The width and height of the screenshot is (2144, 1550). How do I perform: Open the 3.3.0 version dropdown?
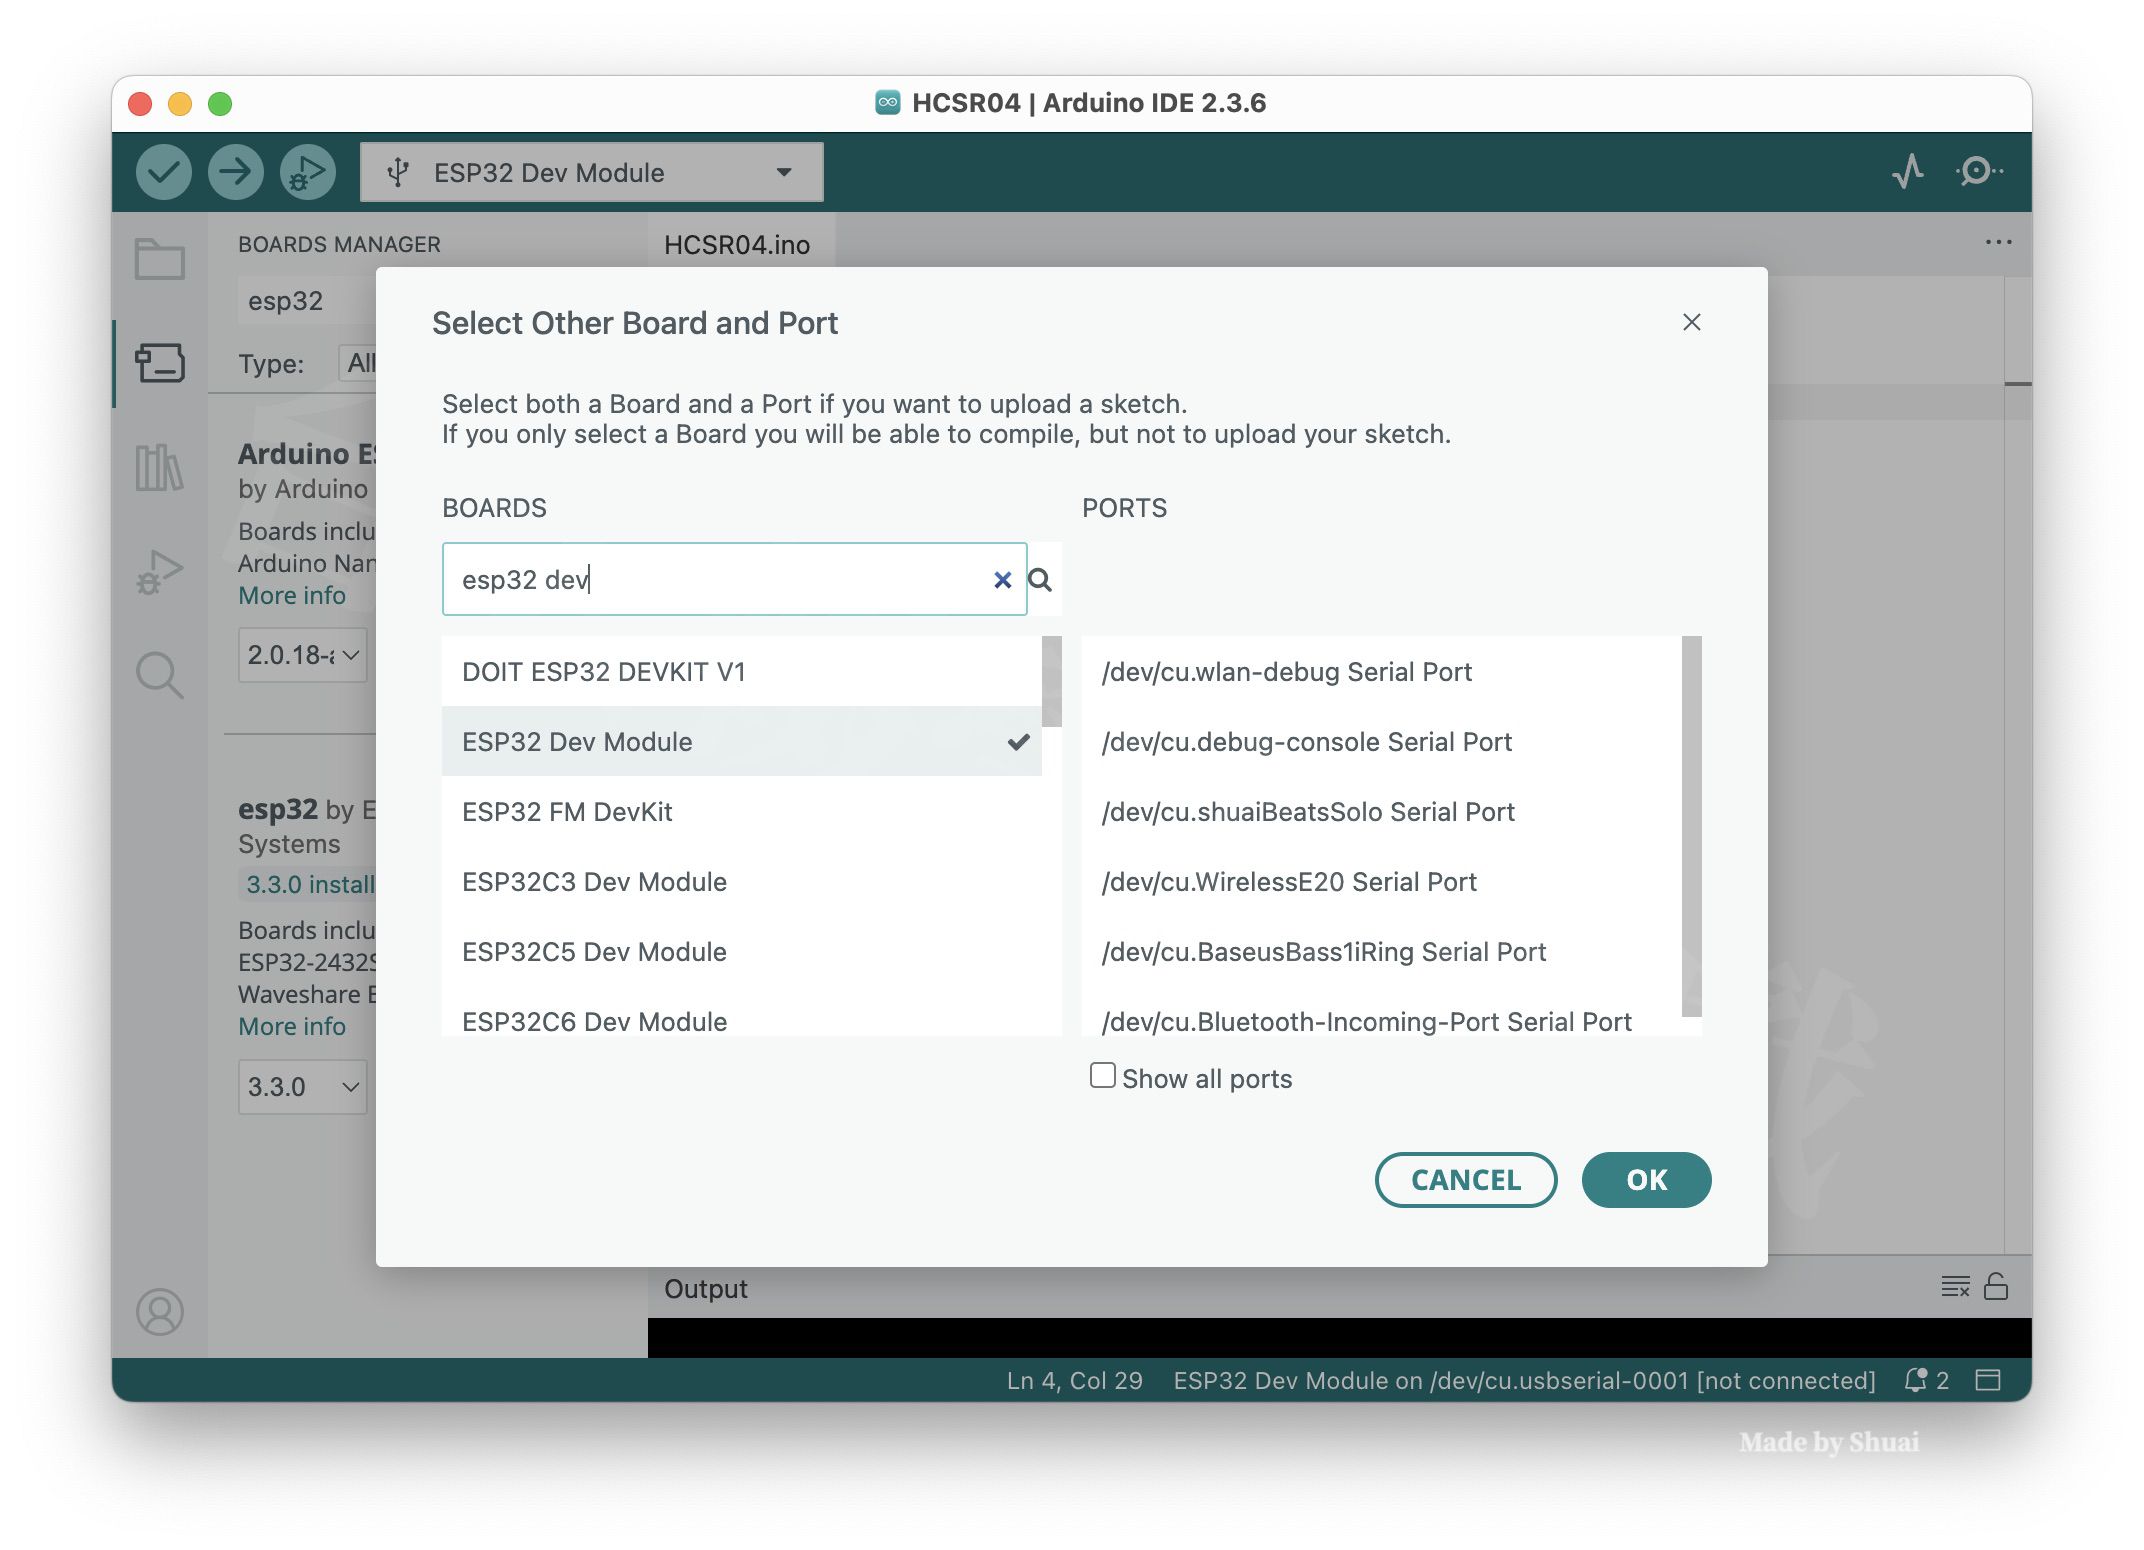(302, 1087)
